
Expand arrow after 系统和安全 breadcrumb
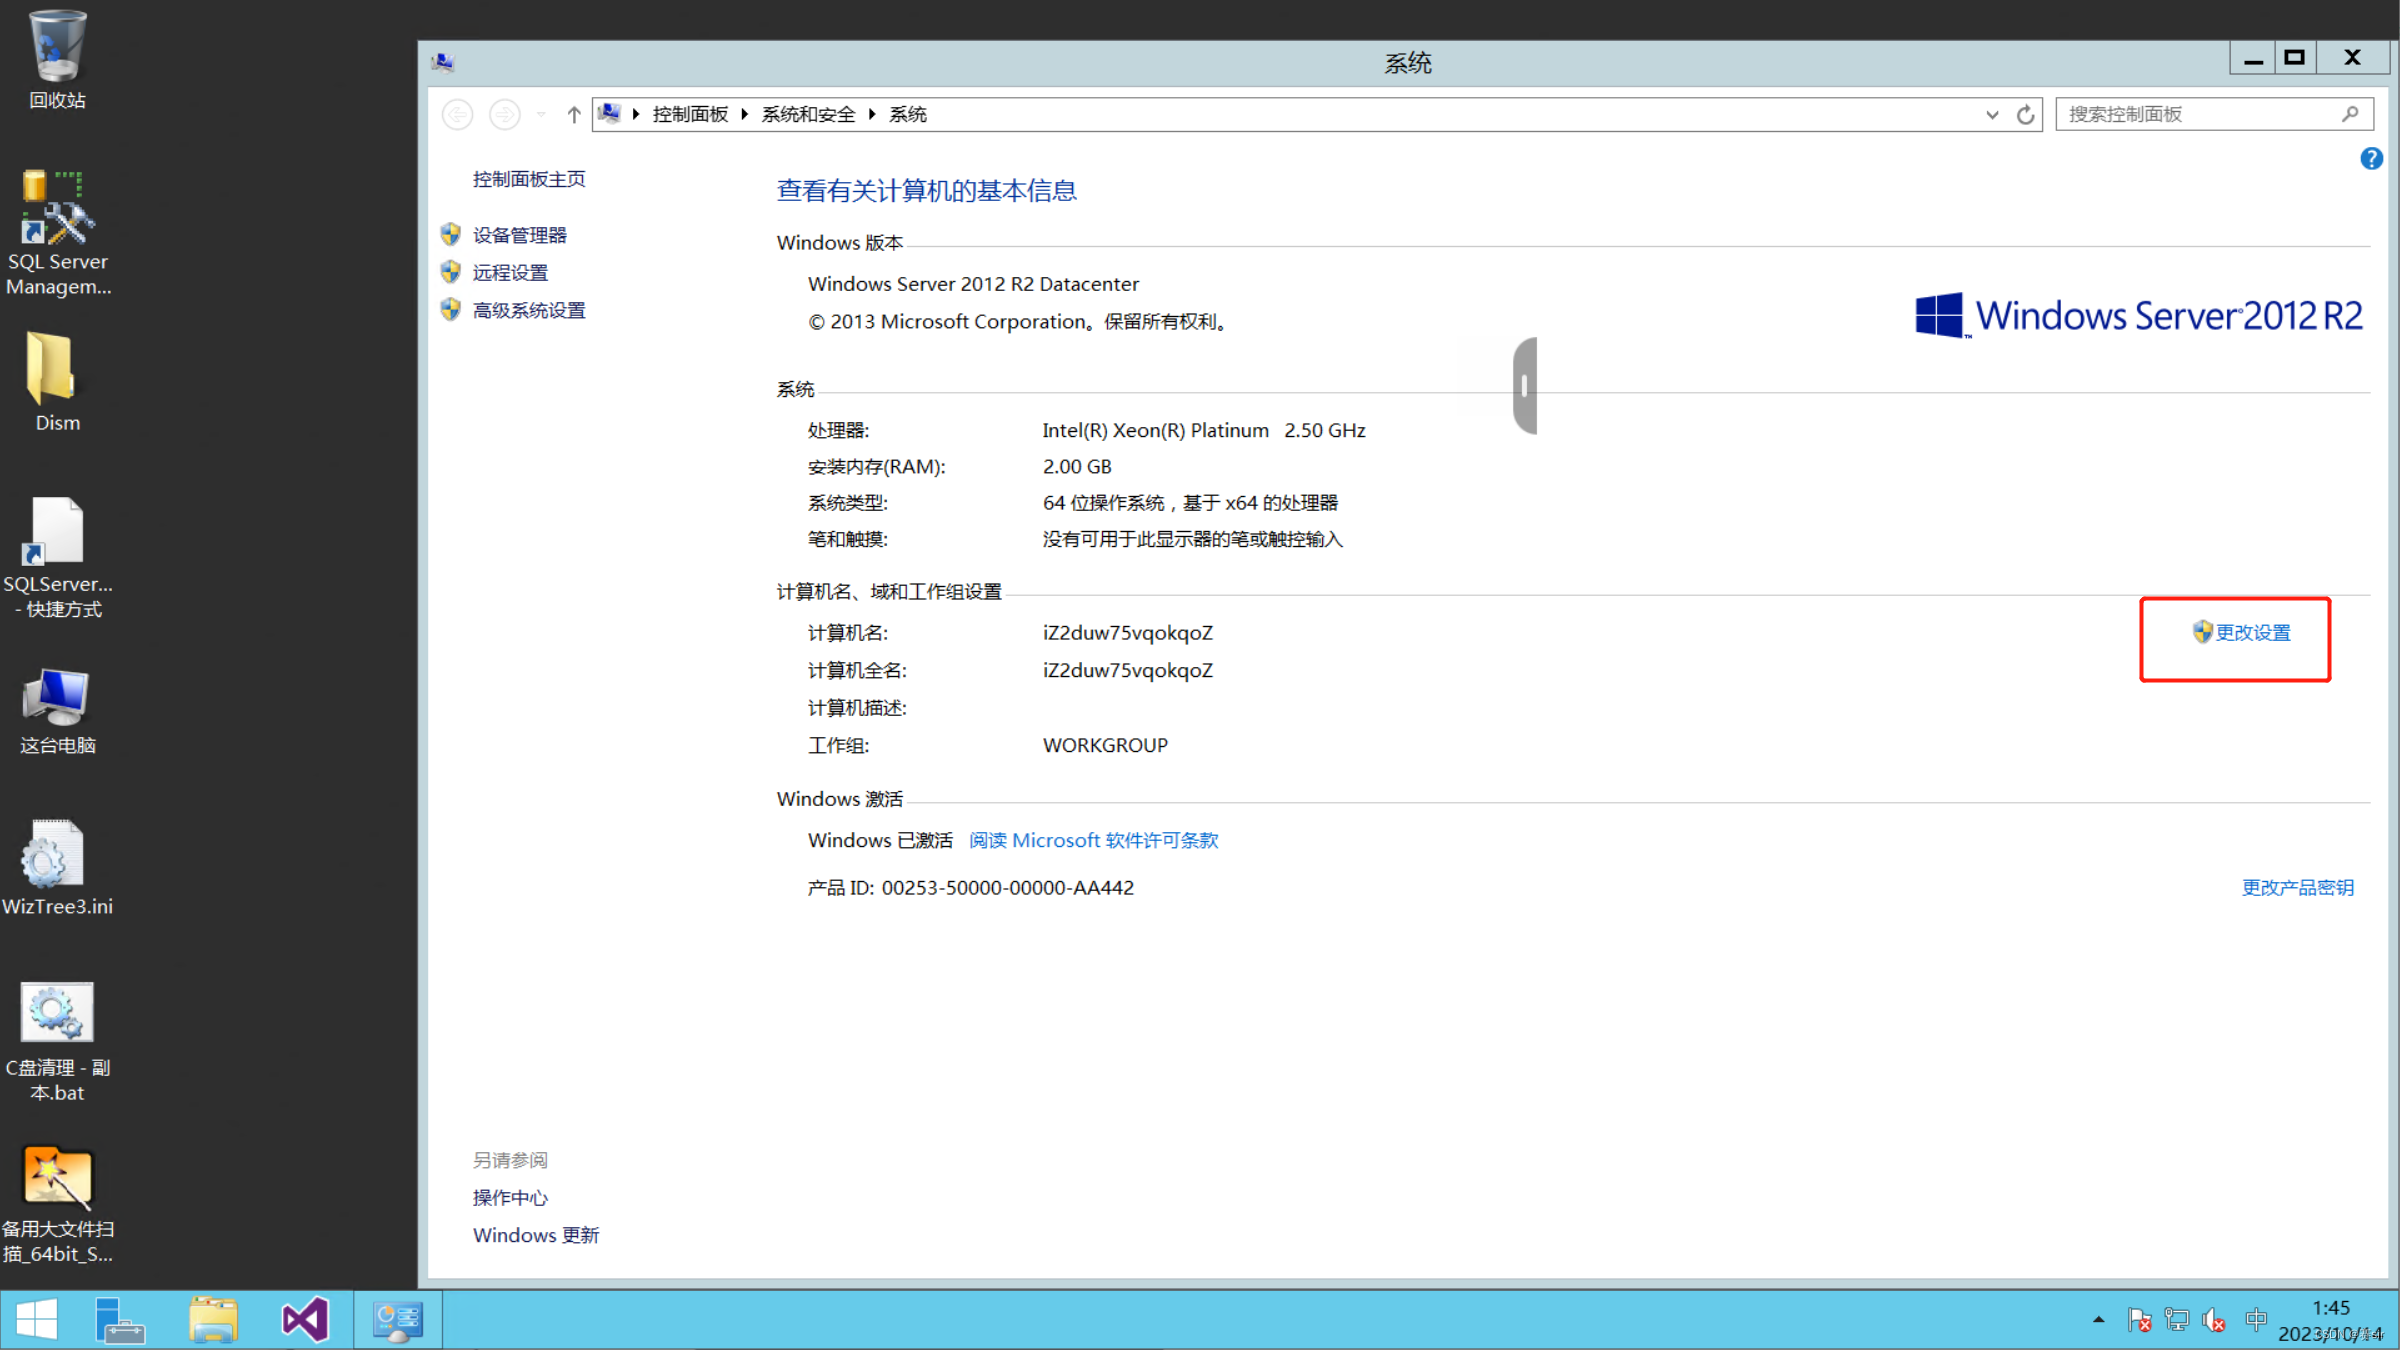pyautogui.click(x=872, y=115)
